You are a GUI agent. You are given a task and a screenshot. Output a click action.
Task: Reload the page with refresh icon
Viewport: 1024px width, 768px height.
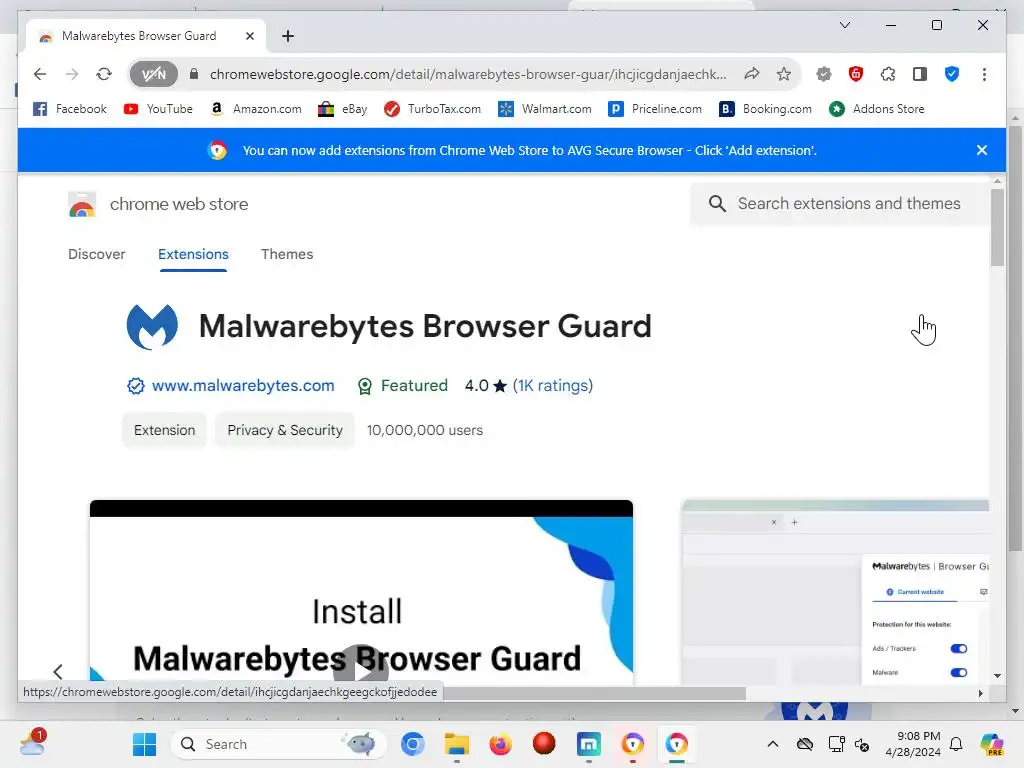pyautogui.click(x=104, y=74)
